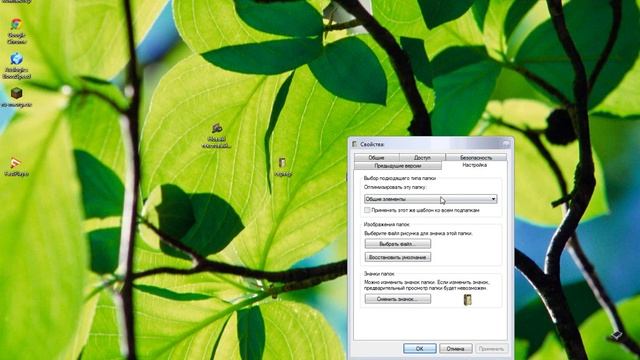This screenshot has width=640, height=360.
Task: Cancel the dialog with the Отмена button
Action: [x=456, y=349]
